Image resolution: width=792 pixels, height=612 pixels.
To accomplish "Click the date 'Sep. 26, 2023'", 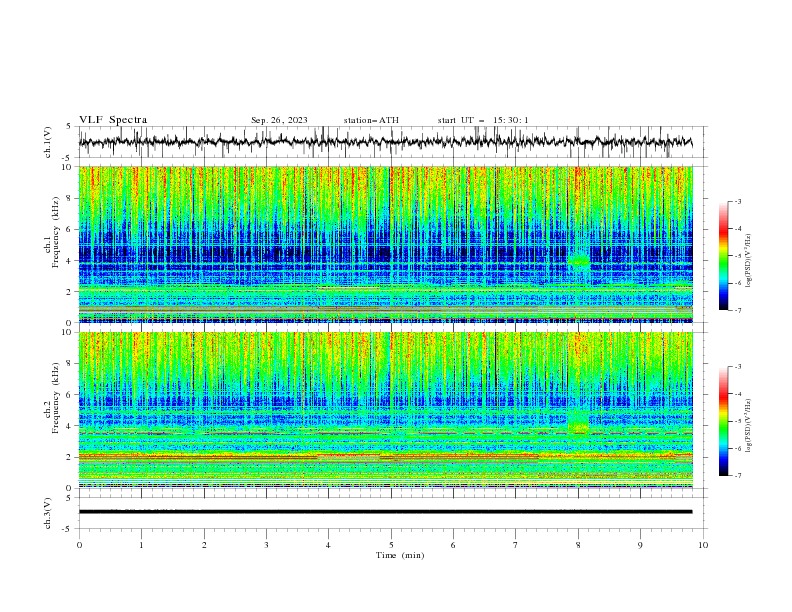I will point(279,120).
